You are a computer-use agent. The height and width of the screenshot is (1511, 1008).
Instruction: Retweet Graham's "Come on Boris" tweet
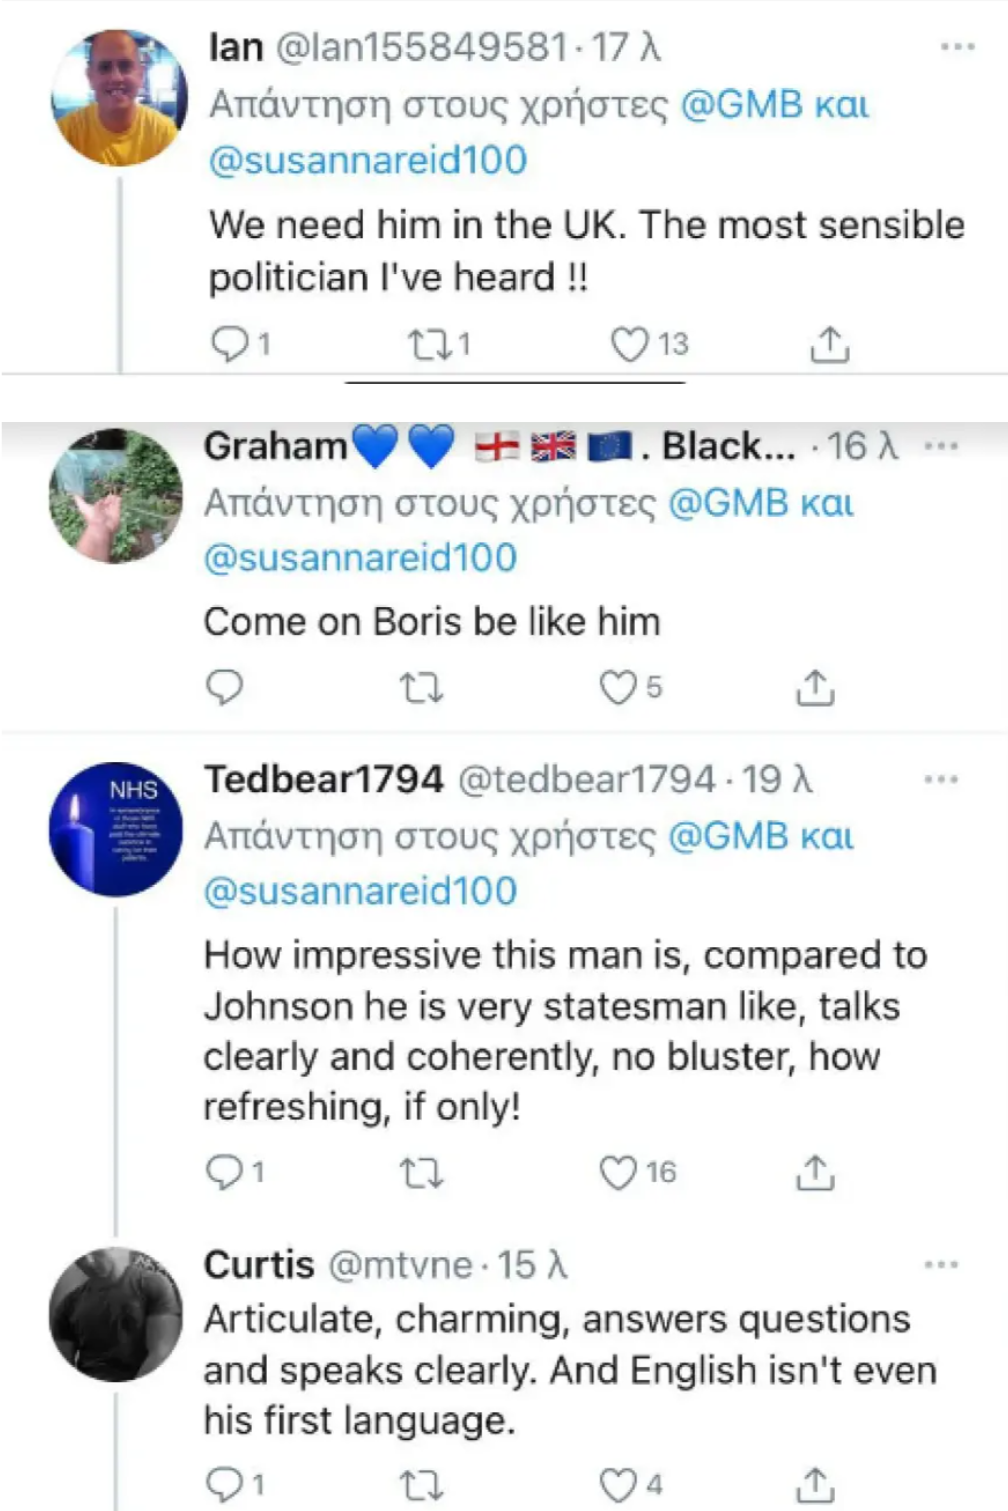pos(421,688)
